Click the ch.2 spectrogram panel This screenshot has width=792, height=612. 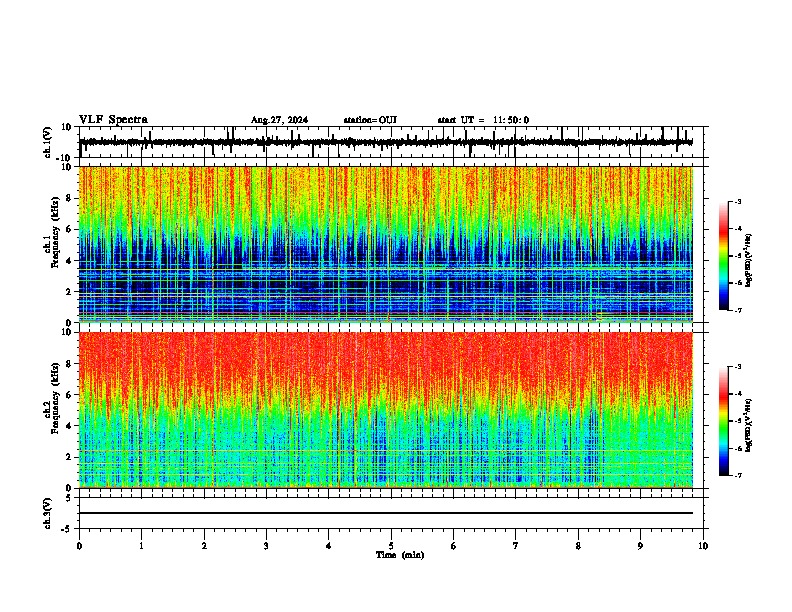click(x=386, y=410)
